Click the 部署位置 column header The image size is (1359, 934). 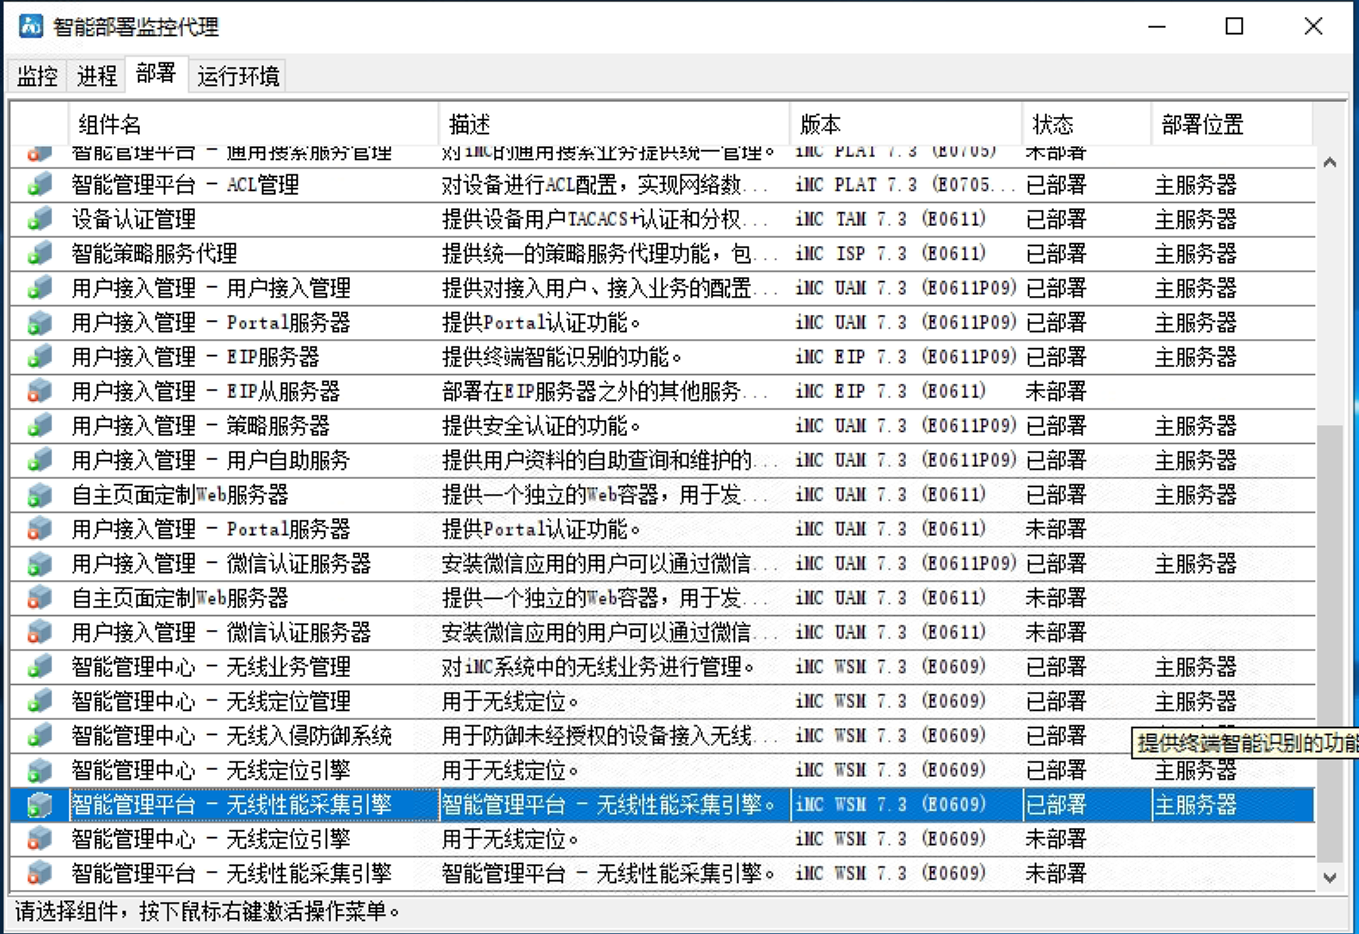click(1232, 124)
